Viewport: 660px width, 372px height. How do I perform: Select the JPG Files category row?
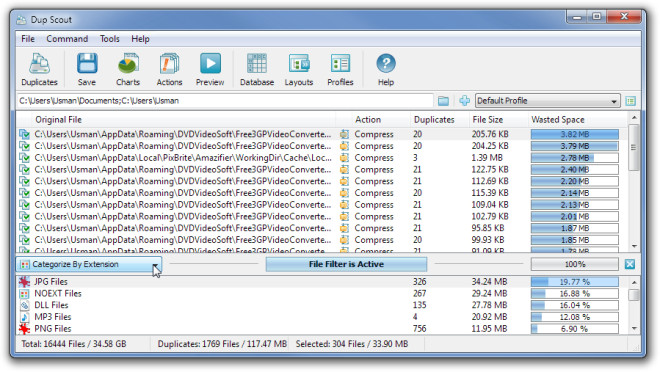322,282
